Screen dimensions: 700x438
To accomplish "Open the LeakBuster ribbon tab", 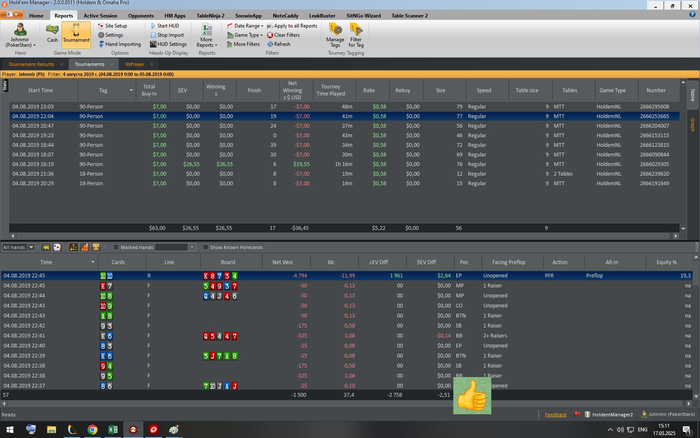I will (322, 16).
